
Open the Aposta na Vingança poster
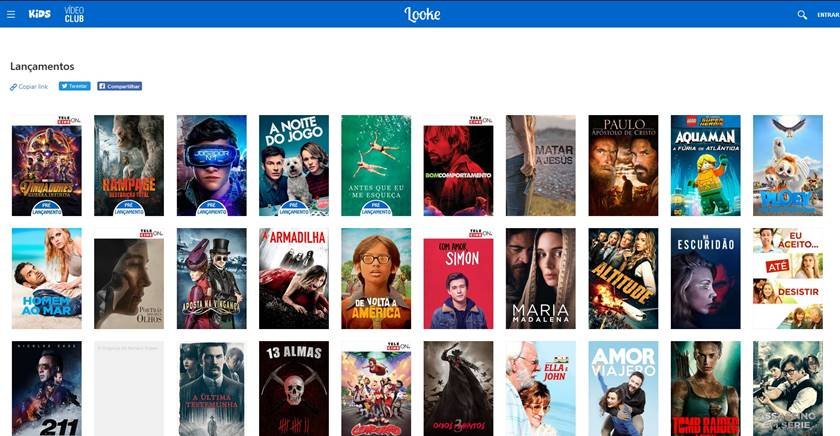coord(212,279)
